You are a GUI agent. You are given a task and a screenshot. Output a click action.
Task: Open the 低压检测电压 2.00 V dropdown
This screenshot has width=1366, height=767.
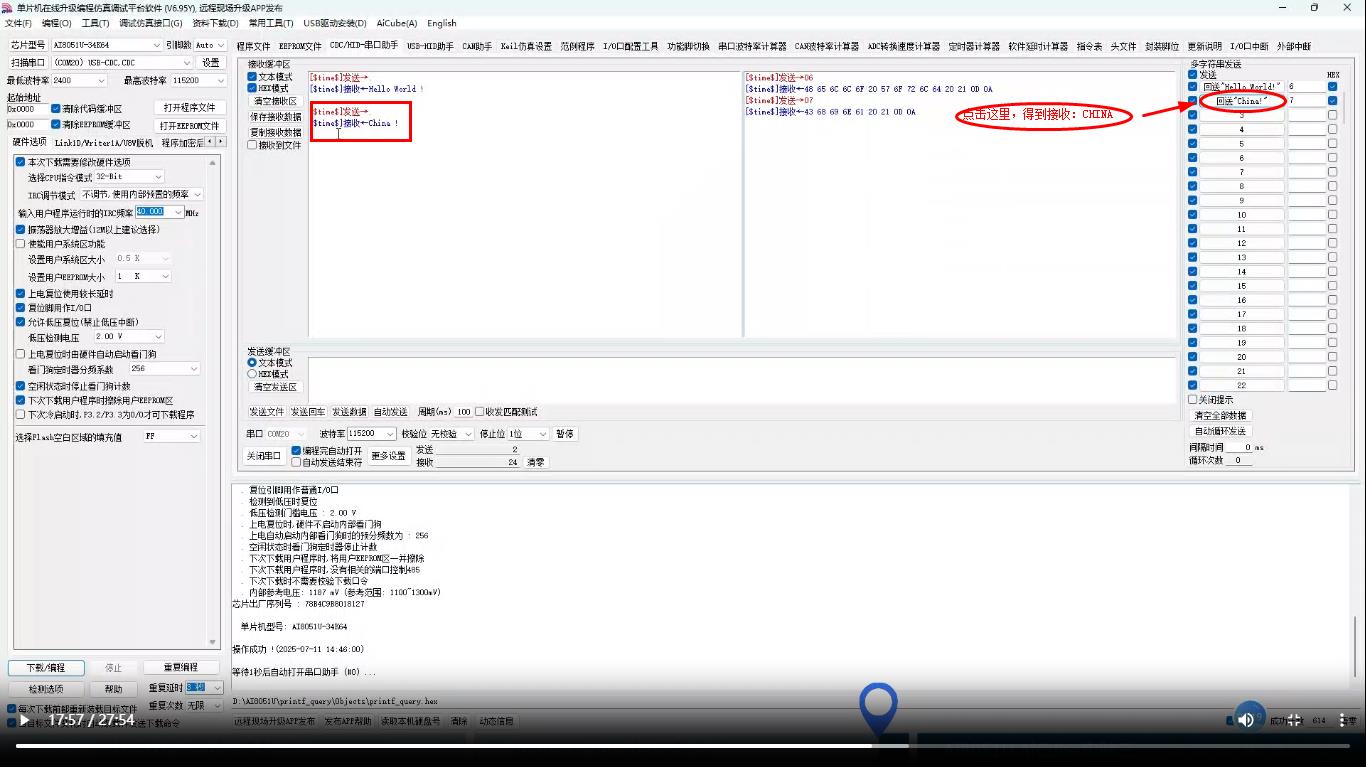coord(128,337)
